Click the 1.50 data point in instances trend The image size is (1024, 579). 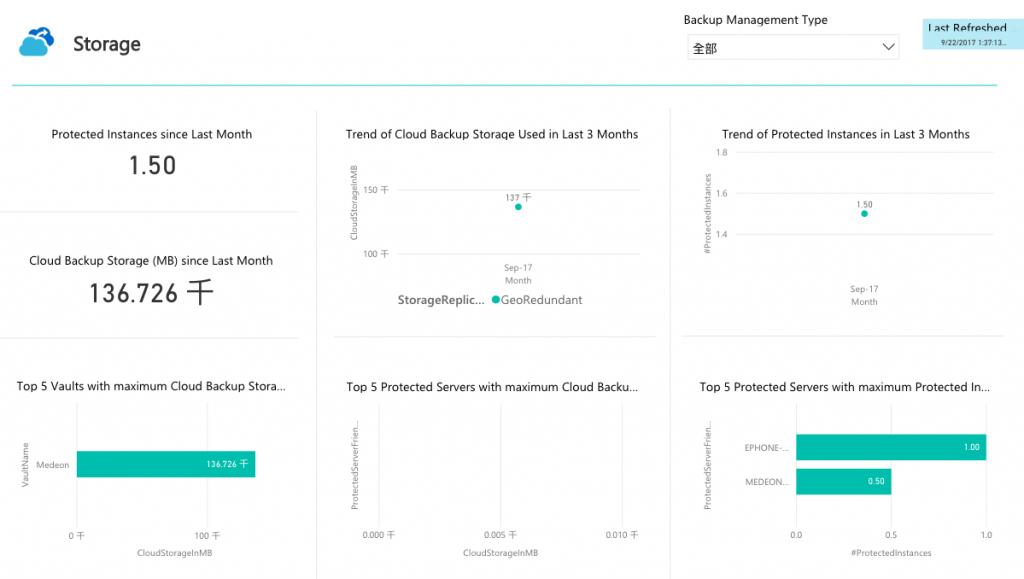click(x=864, y=213)
